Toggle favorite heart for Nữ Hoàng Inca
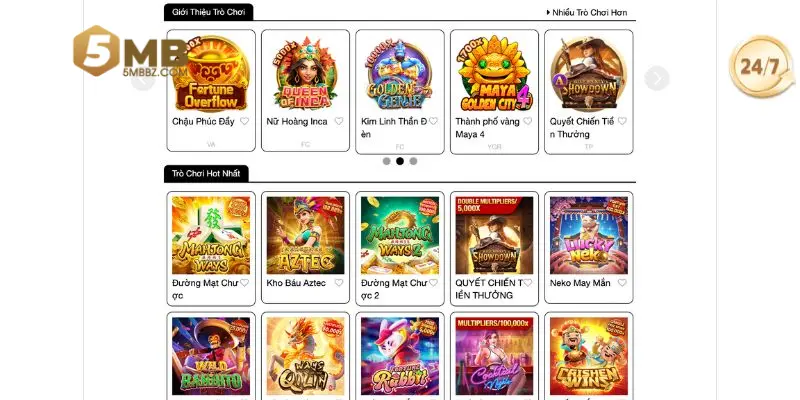This screenshot has height=400, width=800. [x=339, y=121]
